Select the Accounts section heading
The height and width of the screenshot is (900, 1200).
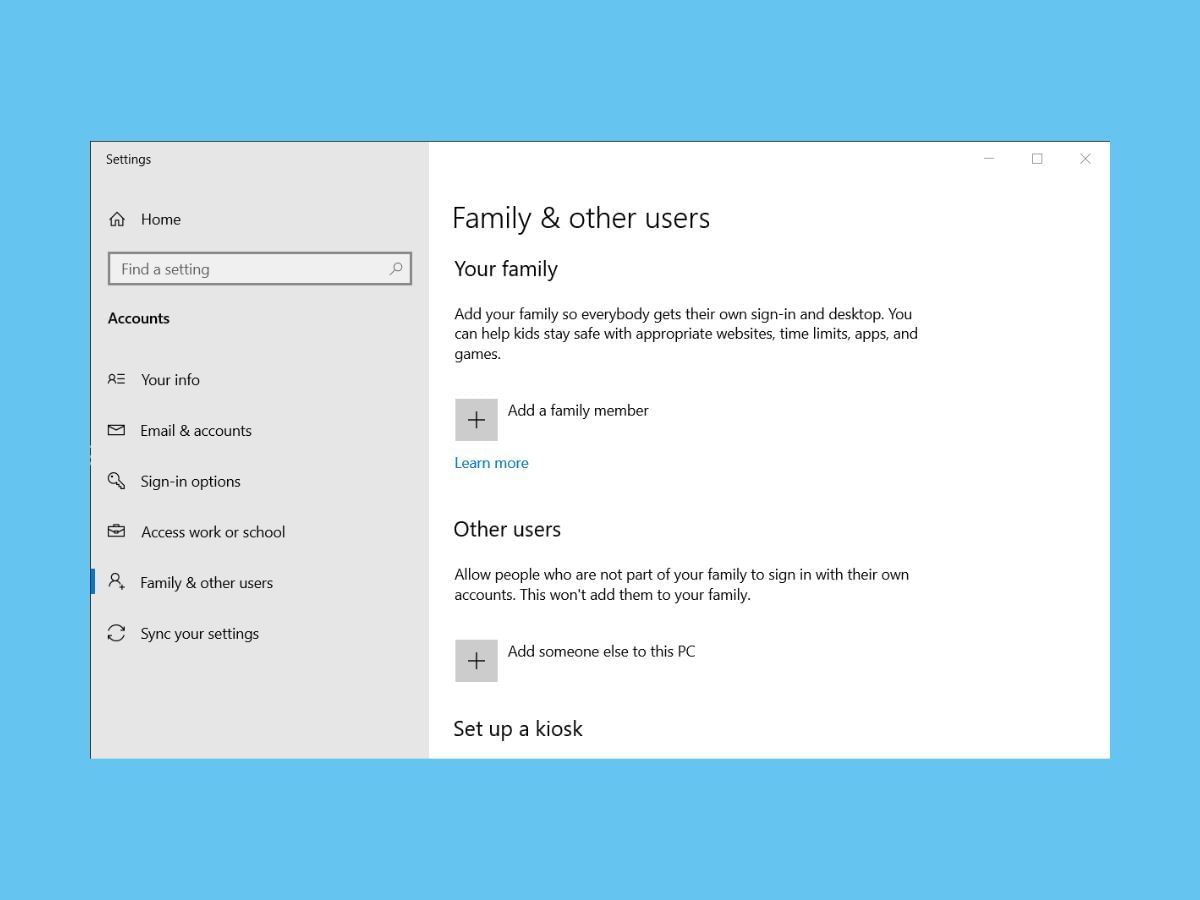pos(139,318)
